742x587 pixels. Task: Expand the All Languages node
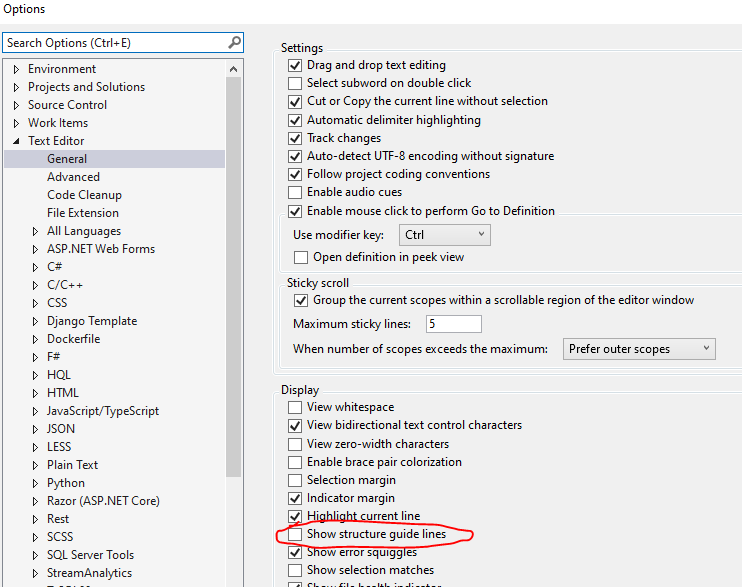click(x=35, y=231)
